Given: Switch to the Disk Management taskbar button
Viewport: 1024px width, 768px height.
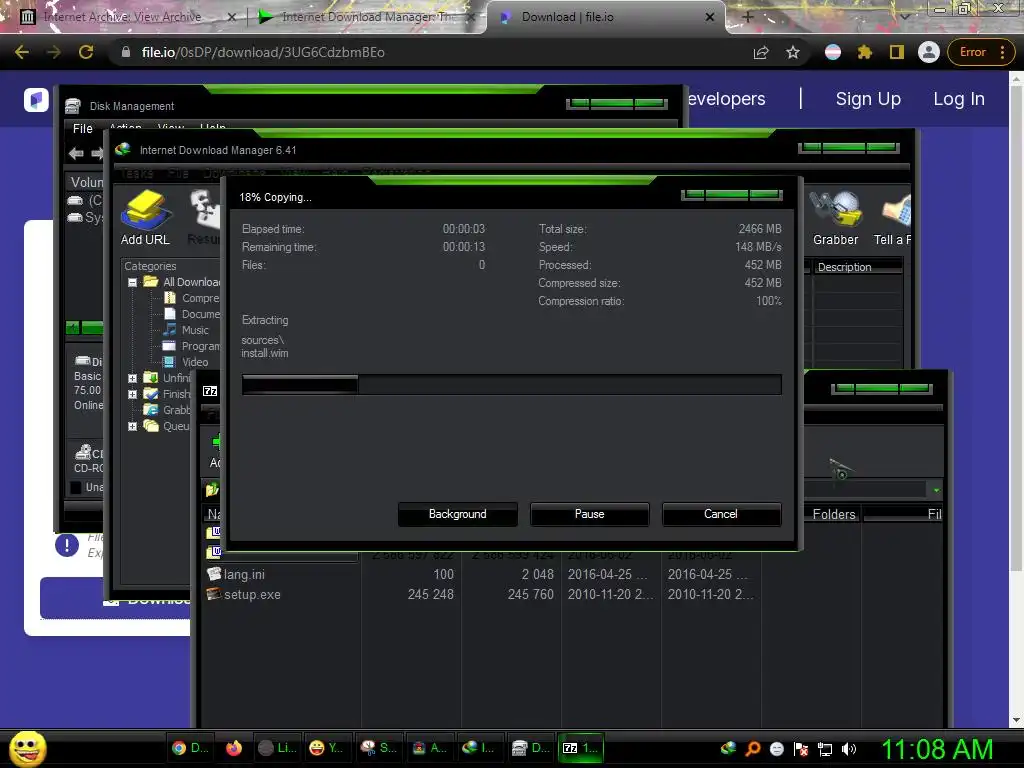Looking at the screenshot, I should 530,748.
